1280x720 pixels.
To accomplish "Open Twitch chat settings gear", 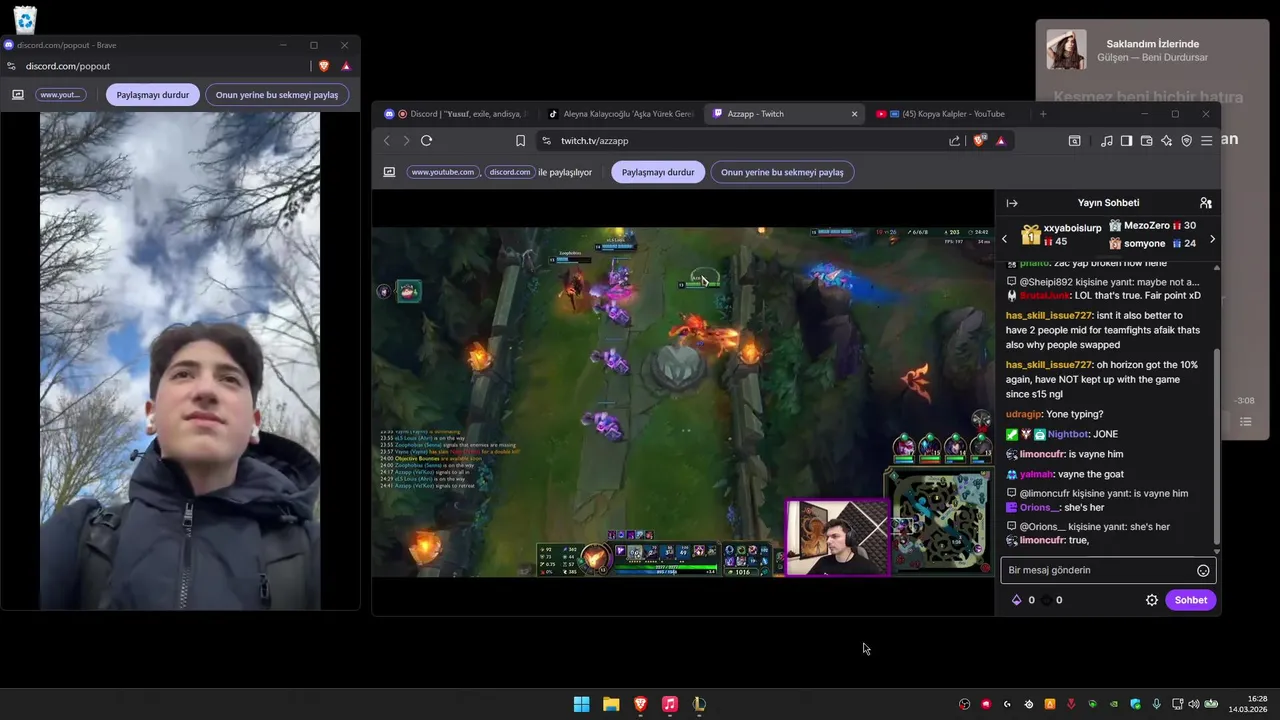I will pos(1152,600).
